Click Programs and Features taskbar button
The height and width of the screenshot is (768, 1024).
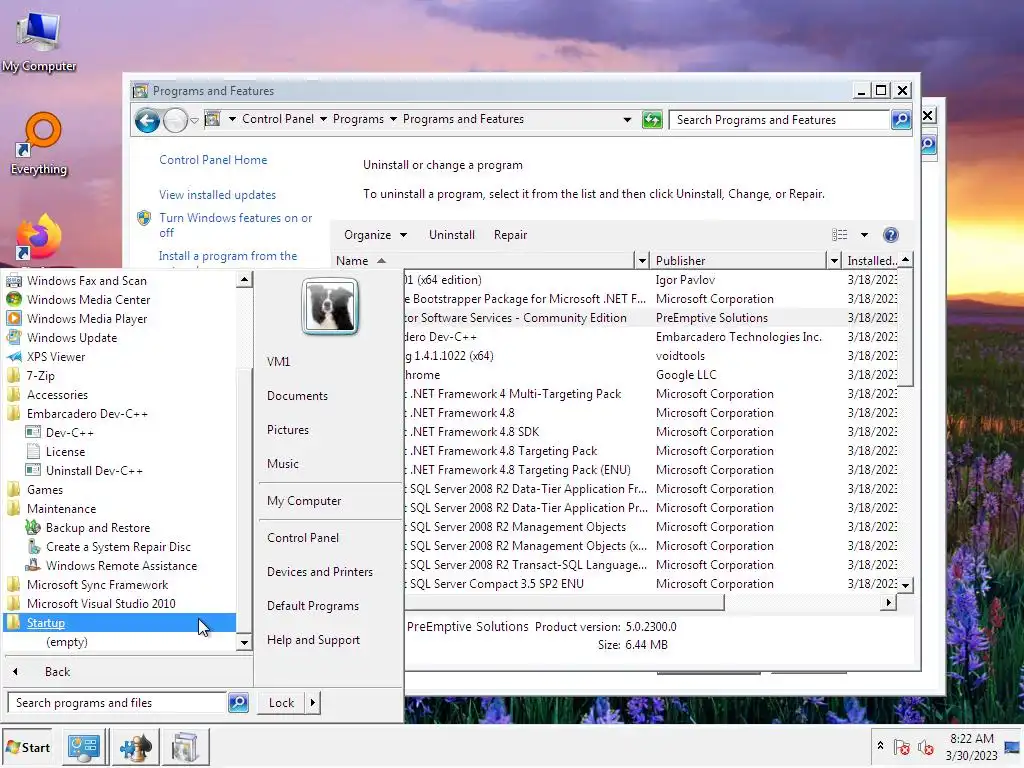185,747
